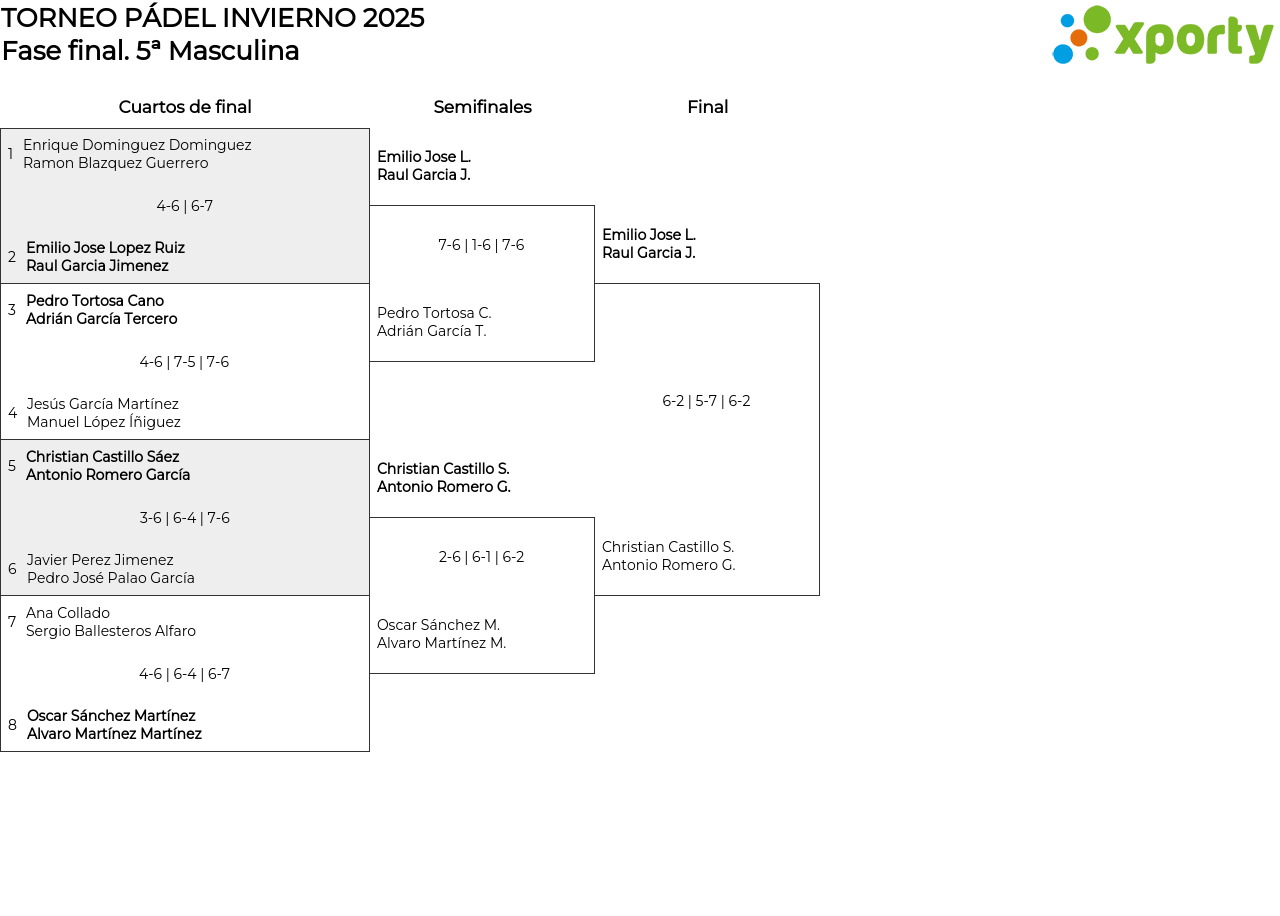Open semifinal score 2-6 | 6-1 | 6-2

(x=481, y=557)
